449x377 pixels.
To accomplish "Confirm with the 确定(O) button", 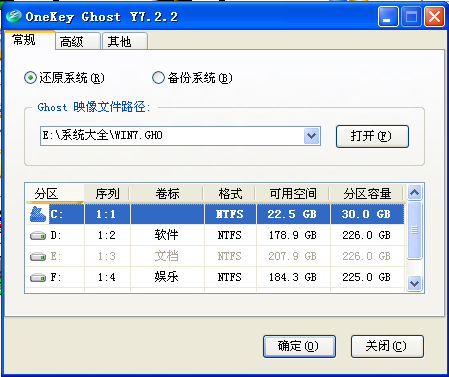I will click(299, 346).
